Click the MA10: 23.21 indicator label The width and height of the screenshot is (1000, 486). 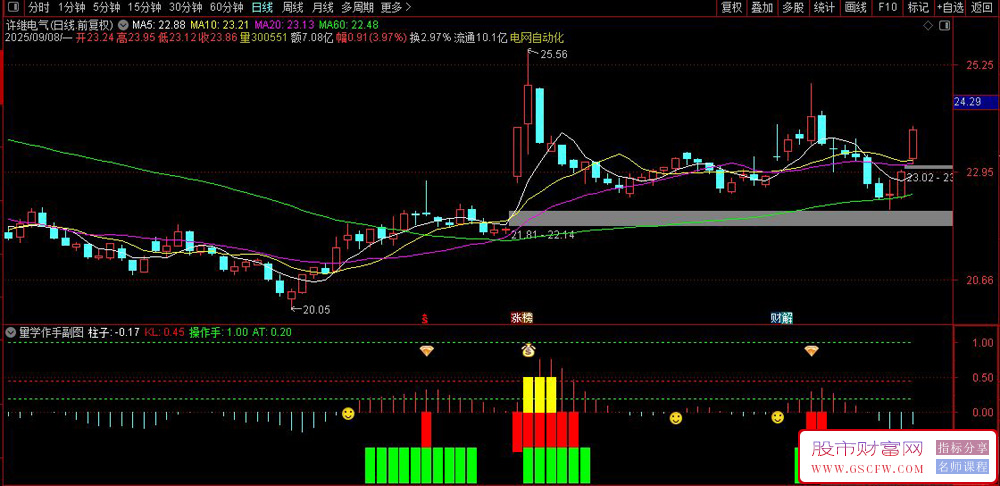(x=220, y=26)
